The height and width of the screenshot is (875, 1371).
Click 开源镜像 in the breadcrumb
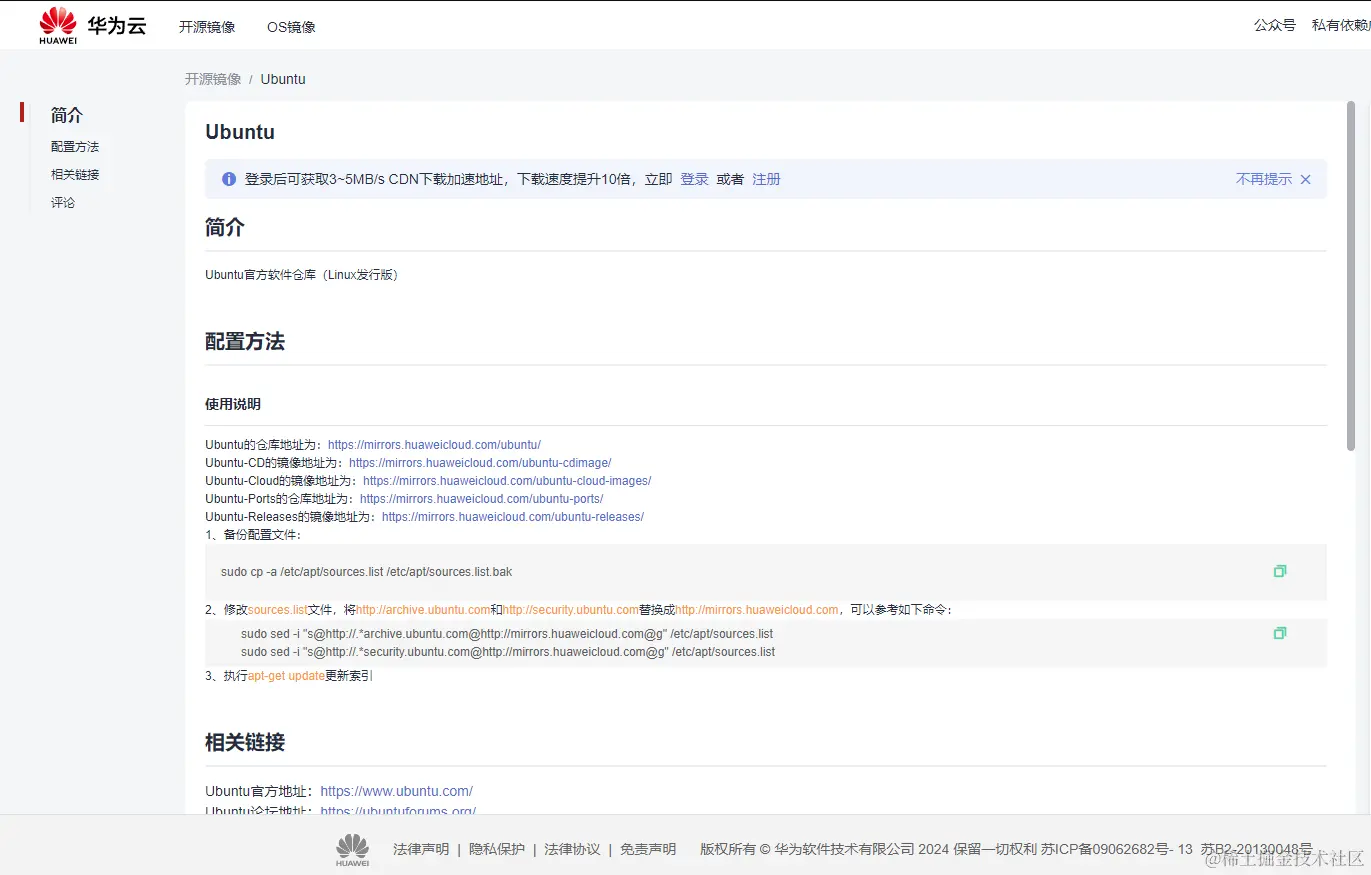212,78
